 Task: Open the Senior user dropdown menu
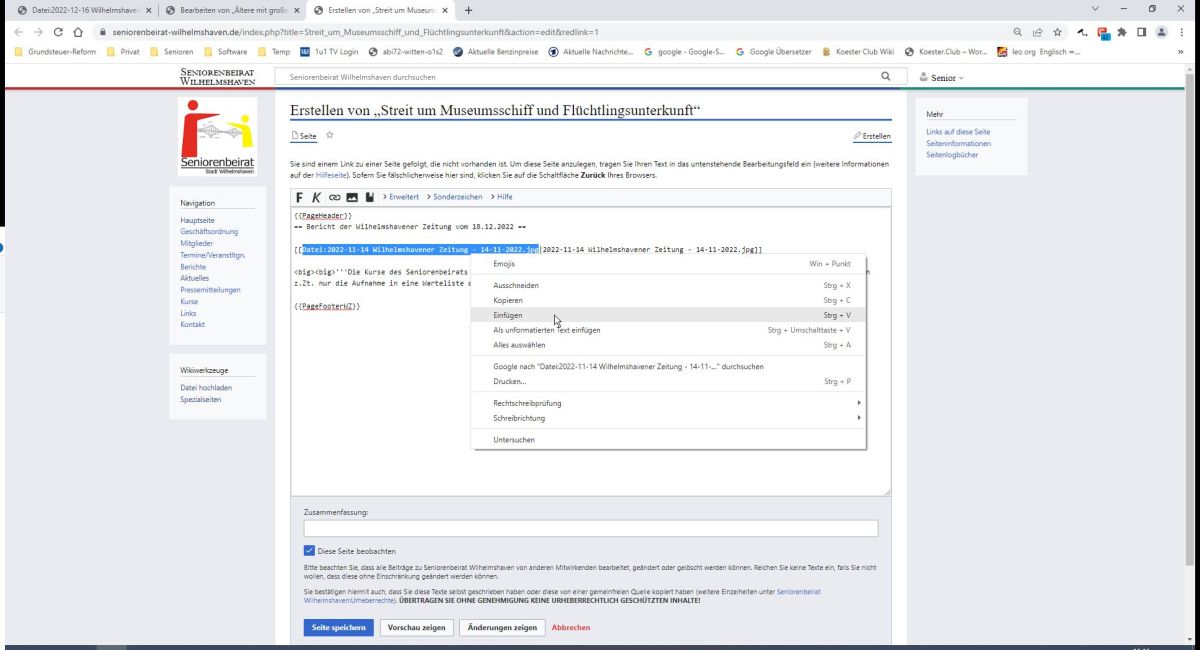942,77
